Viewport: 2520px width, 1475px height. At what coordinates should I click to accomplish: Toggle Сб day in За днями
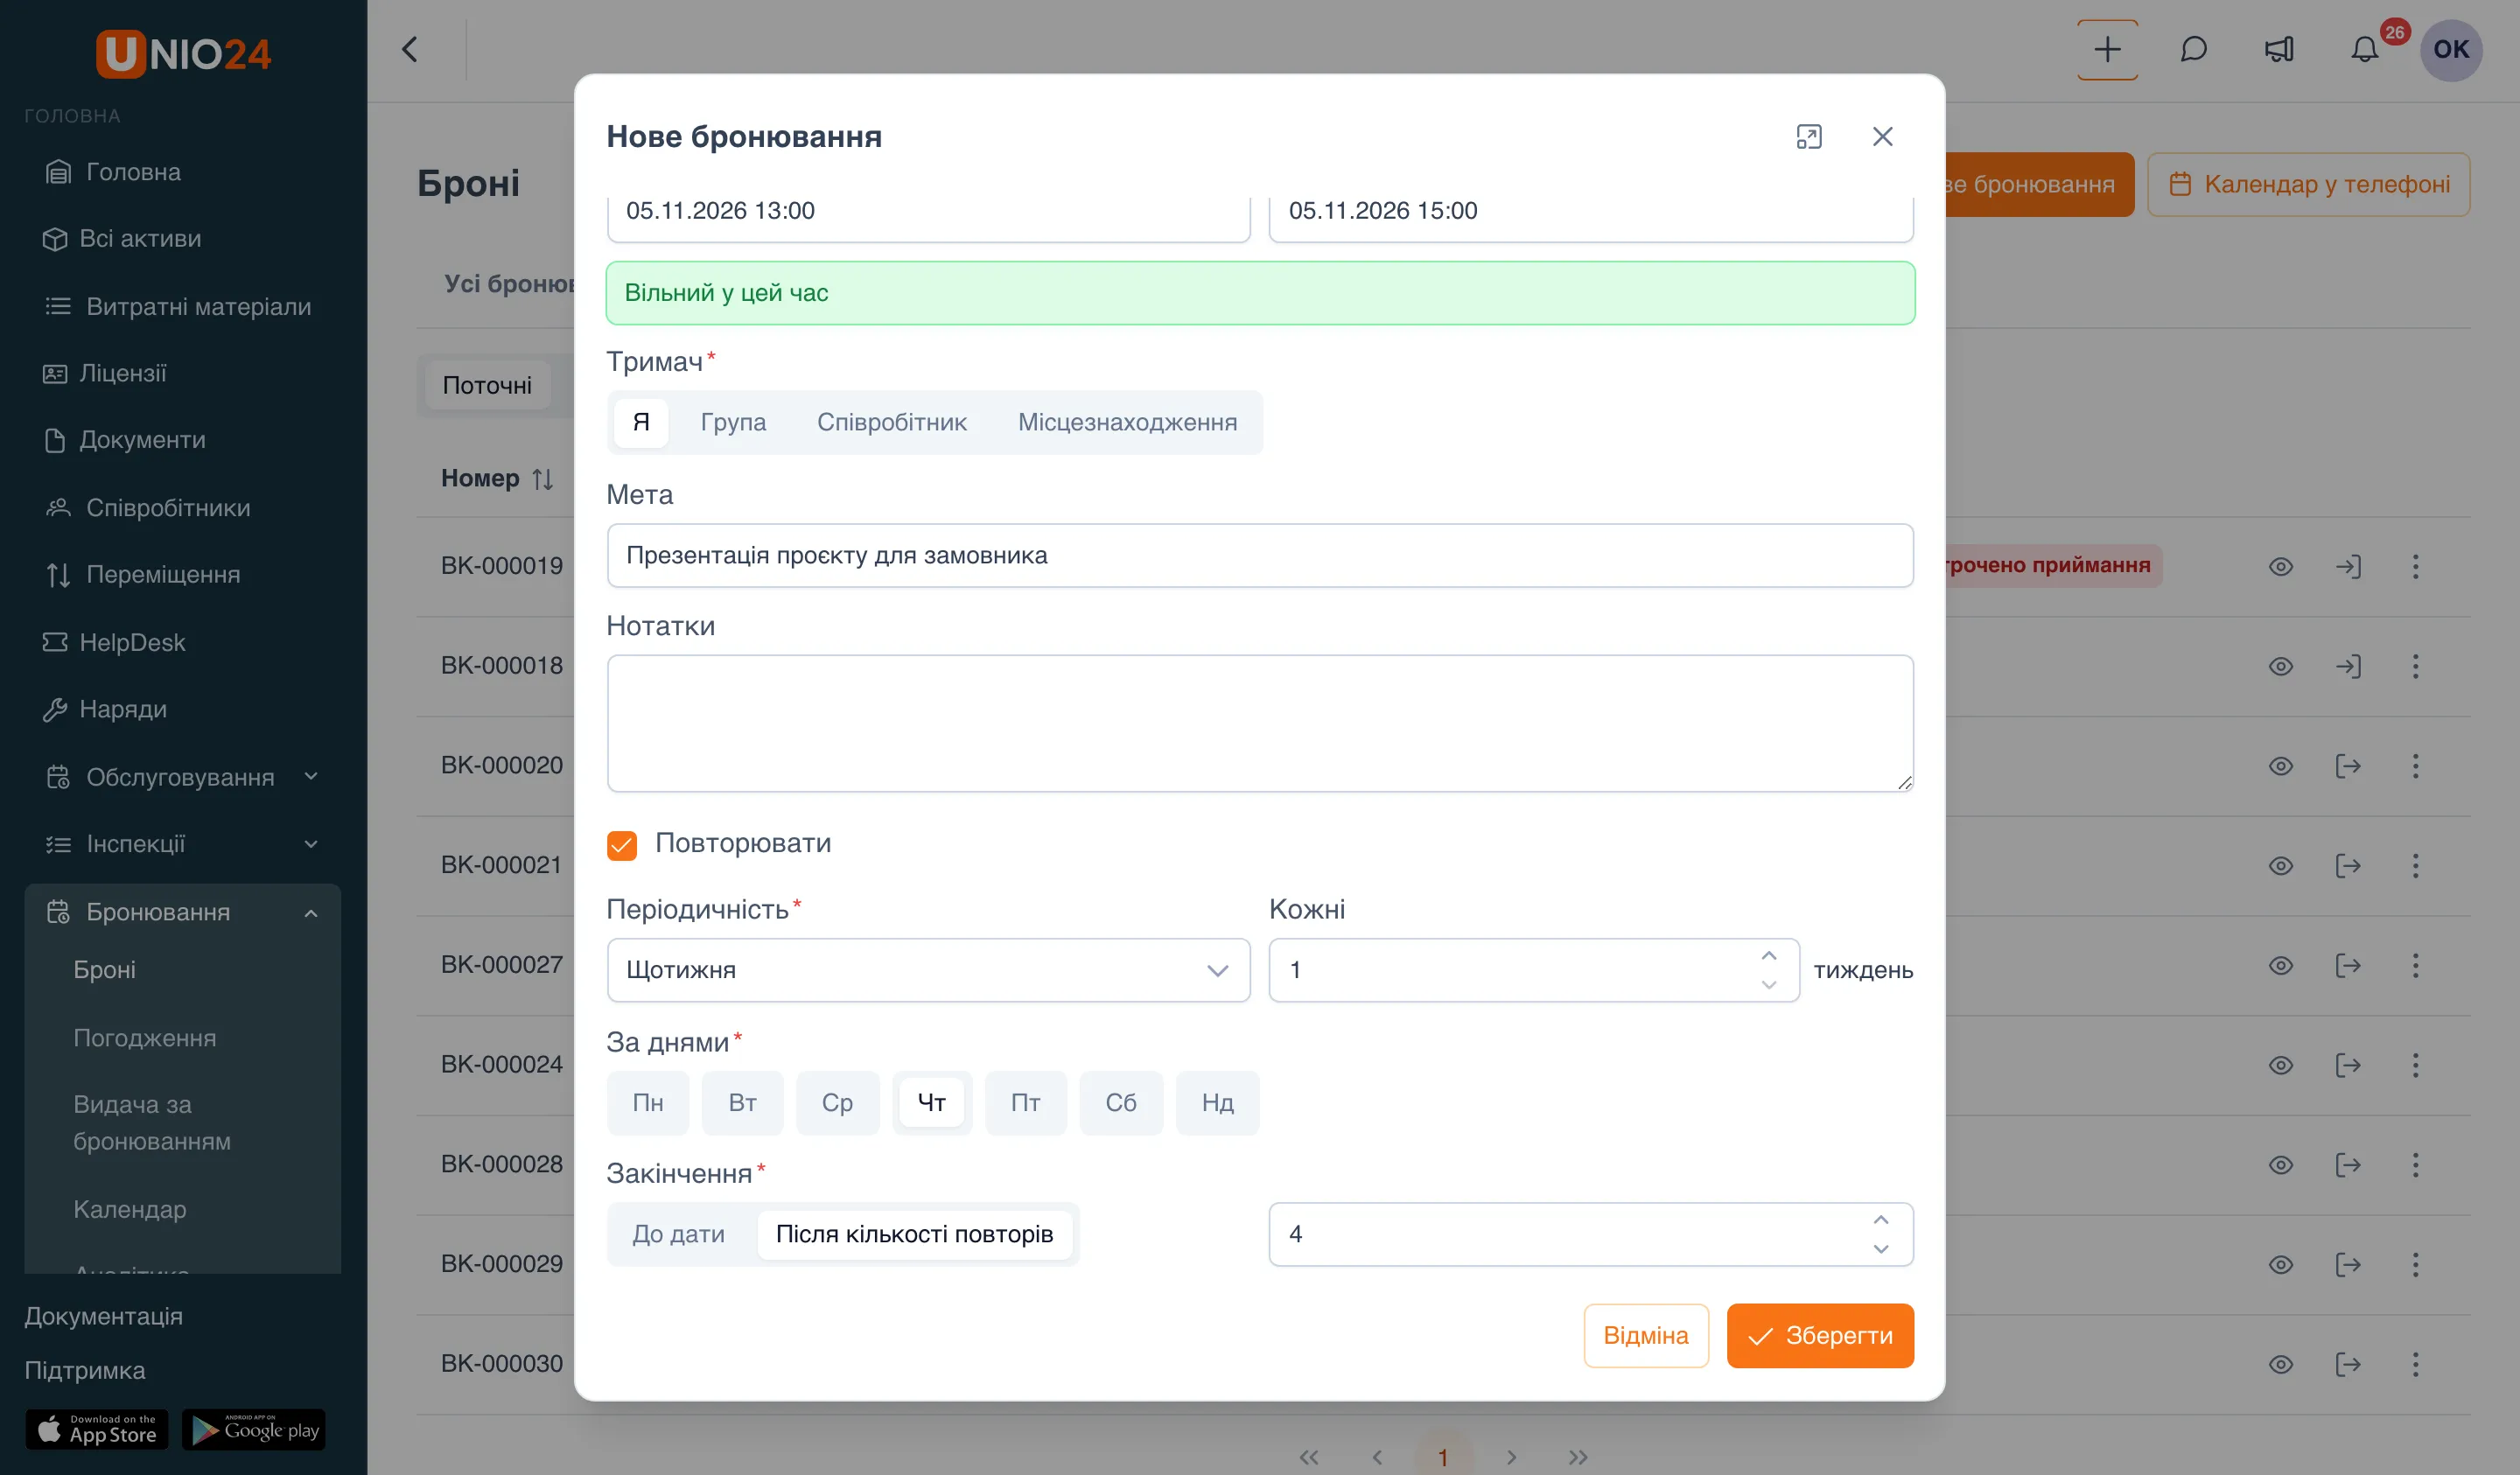pyautogui.click(x=1121, y=1102)
